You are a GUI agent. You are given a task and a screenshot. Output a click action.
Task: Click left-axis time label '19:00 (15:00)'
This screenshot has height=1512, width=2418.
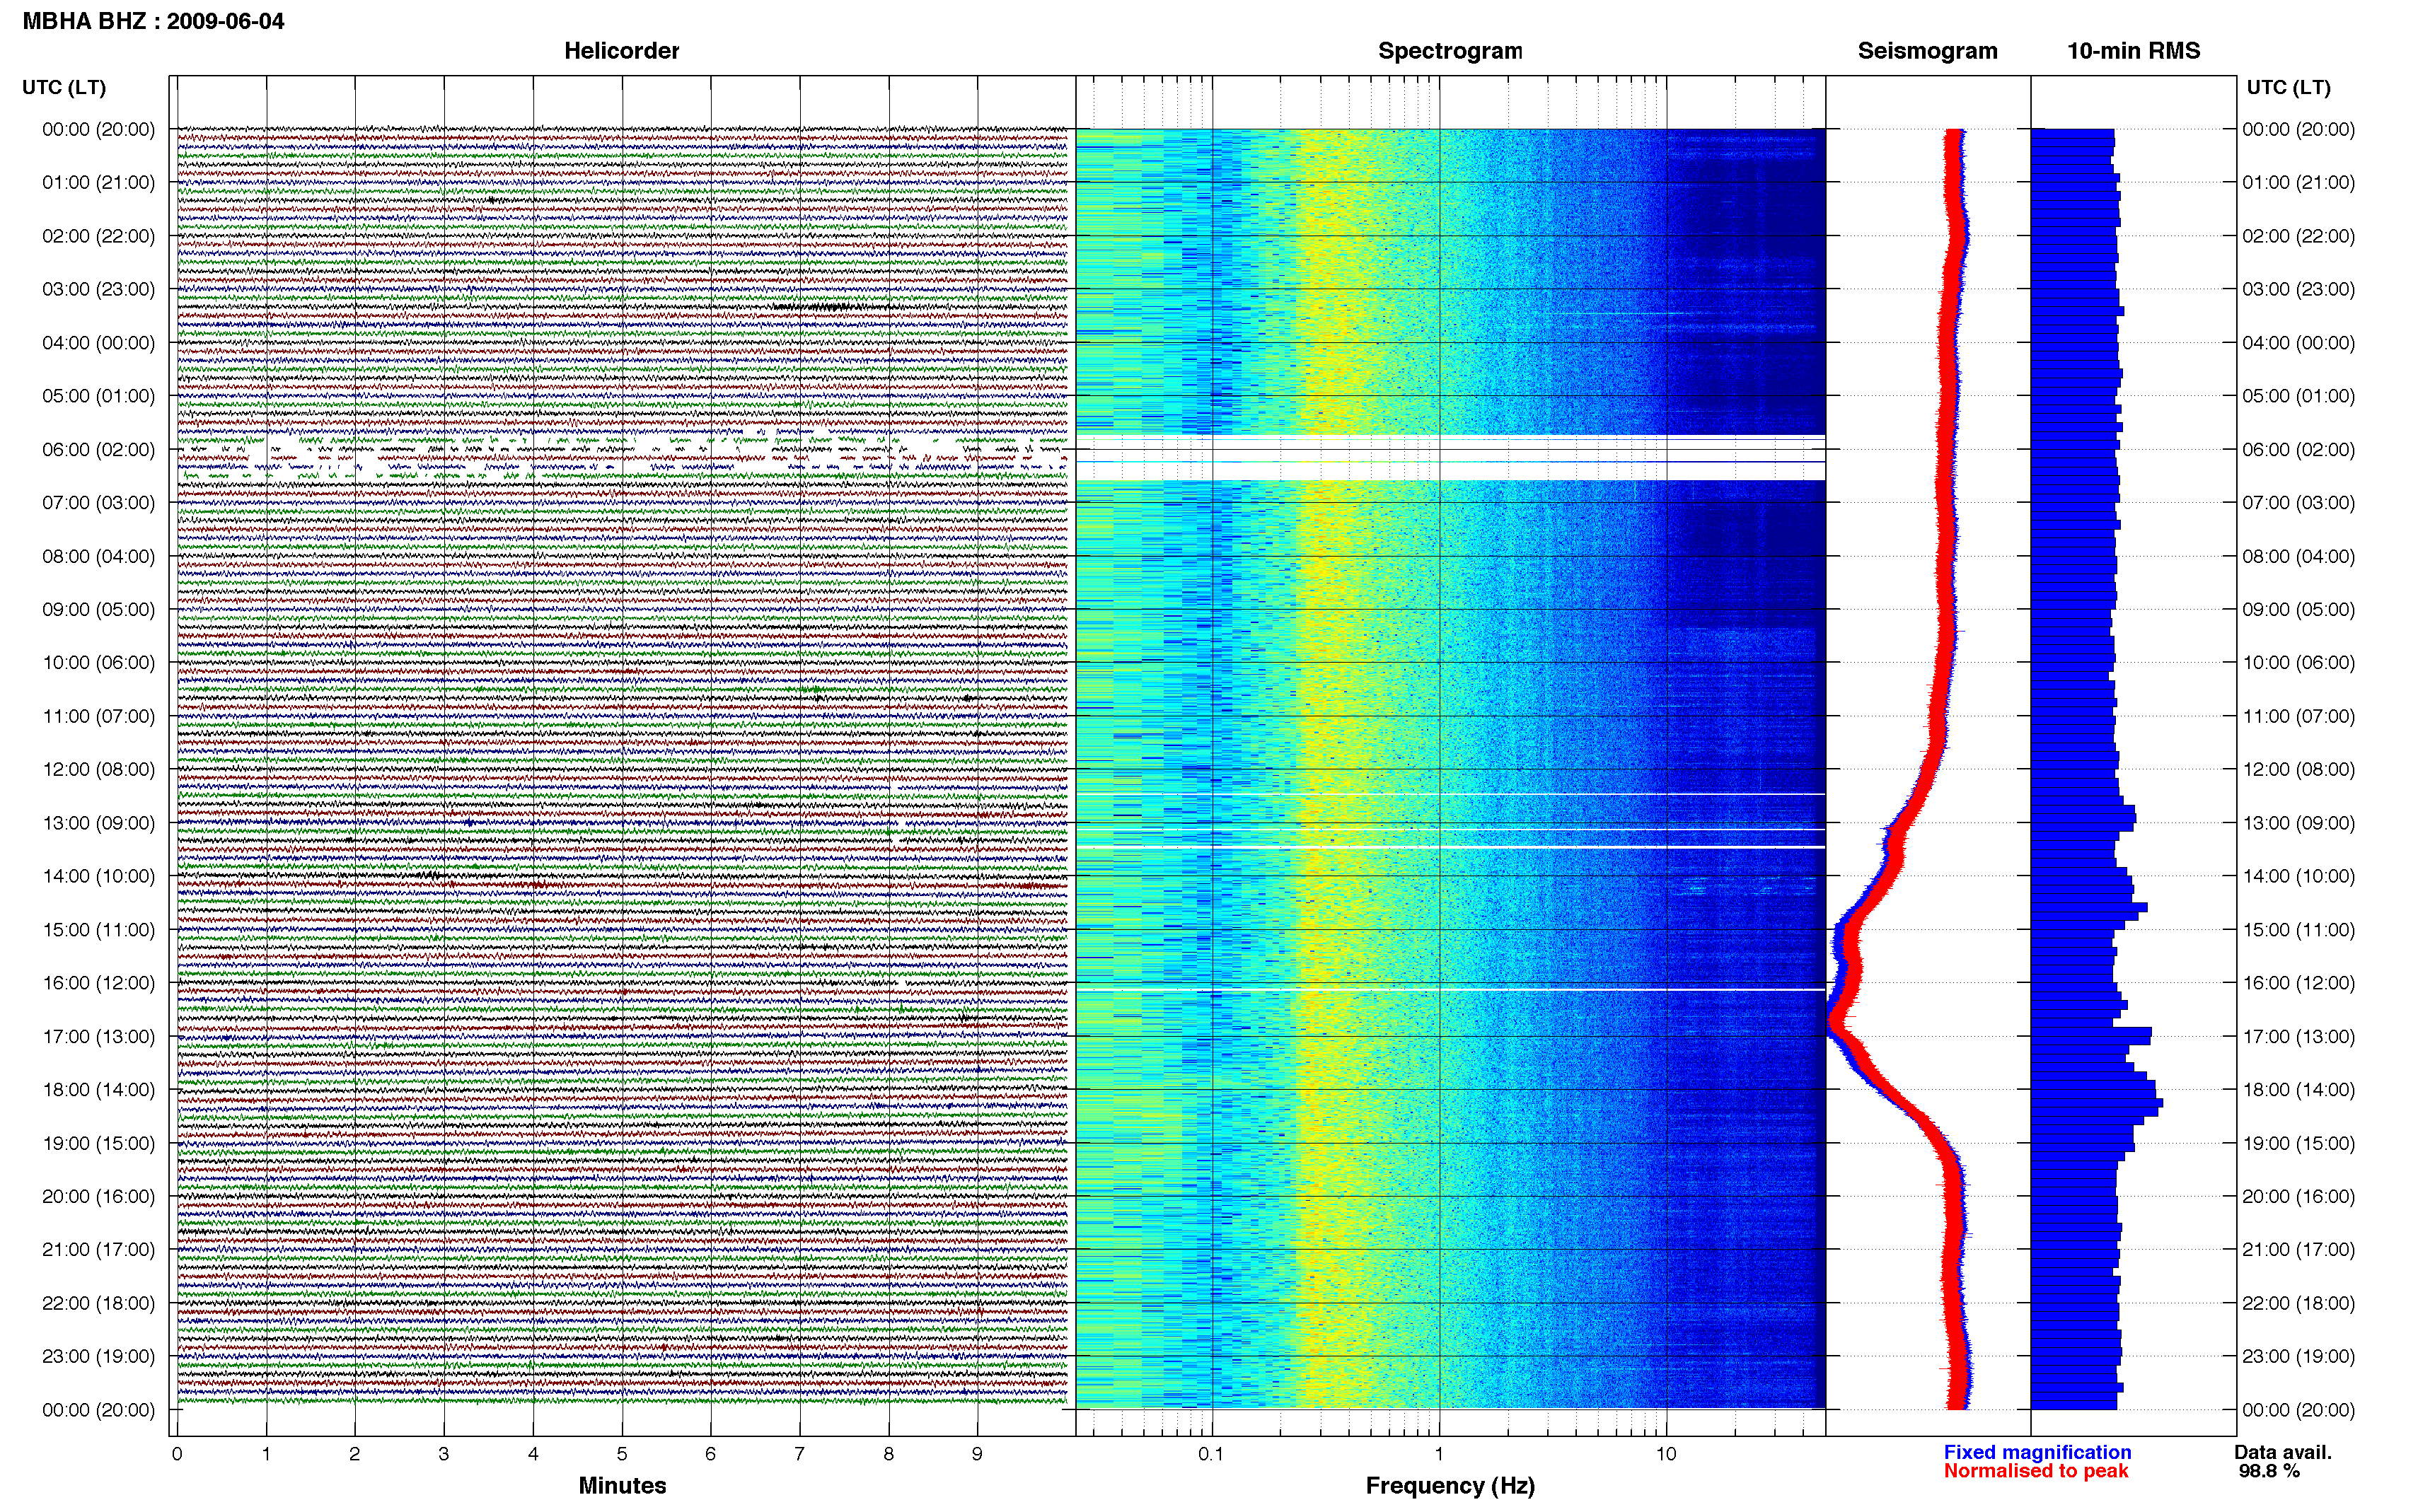(99, 1143)
